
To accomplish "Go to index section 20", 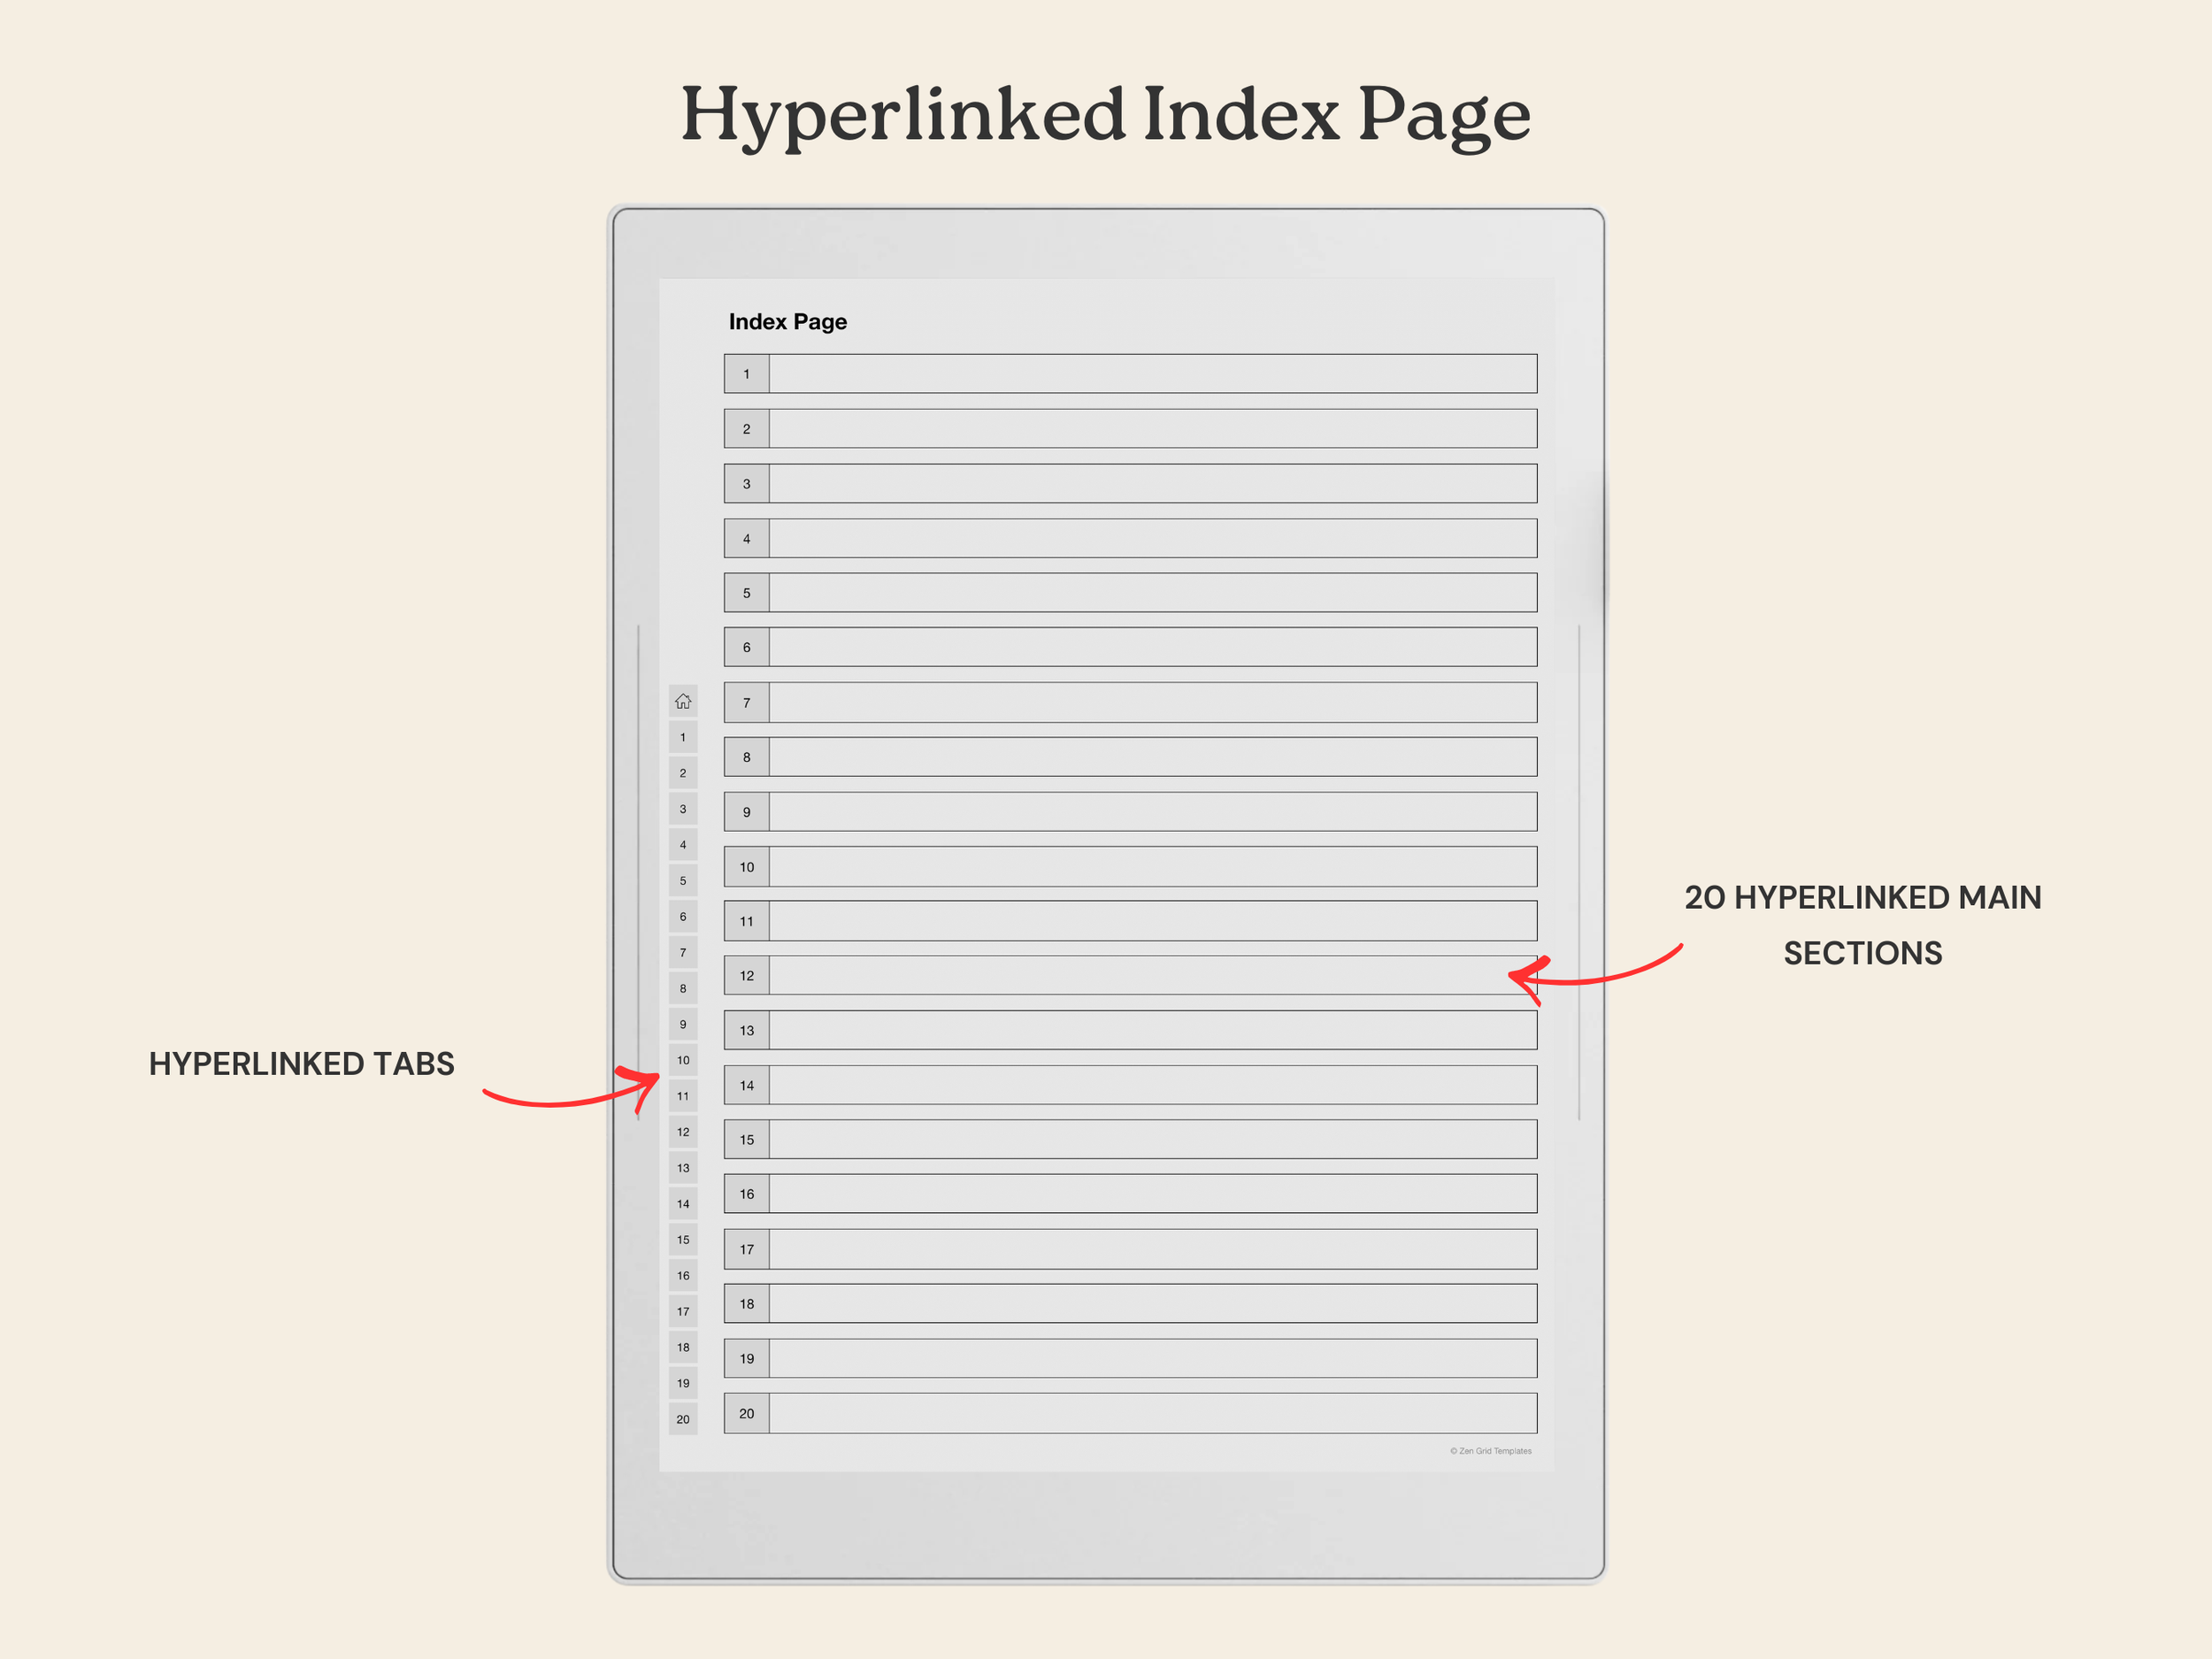I will click(x=746, y=1413).
